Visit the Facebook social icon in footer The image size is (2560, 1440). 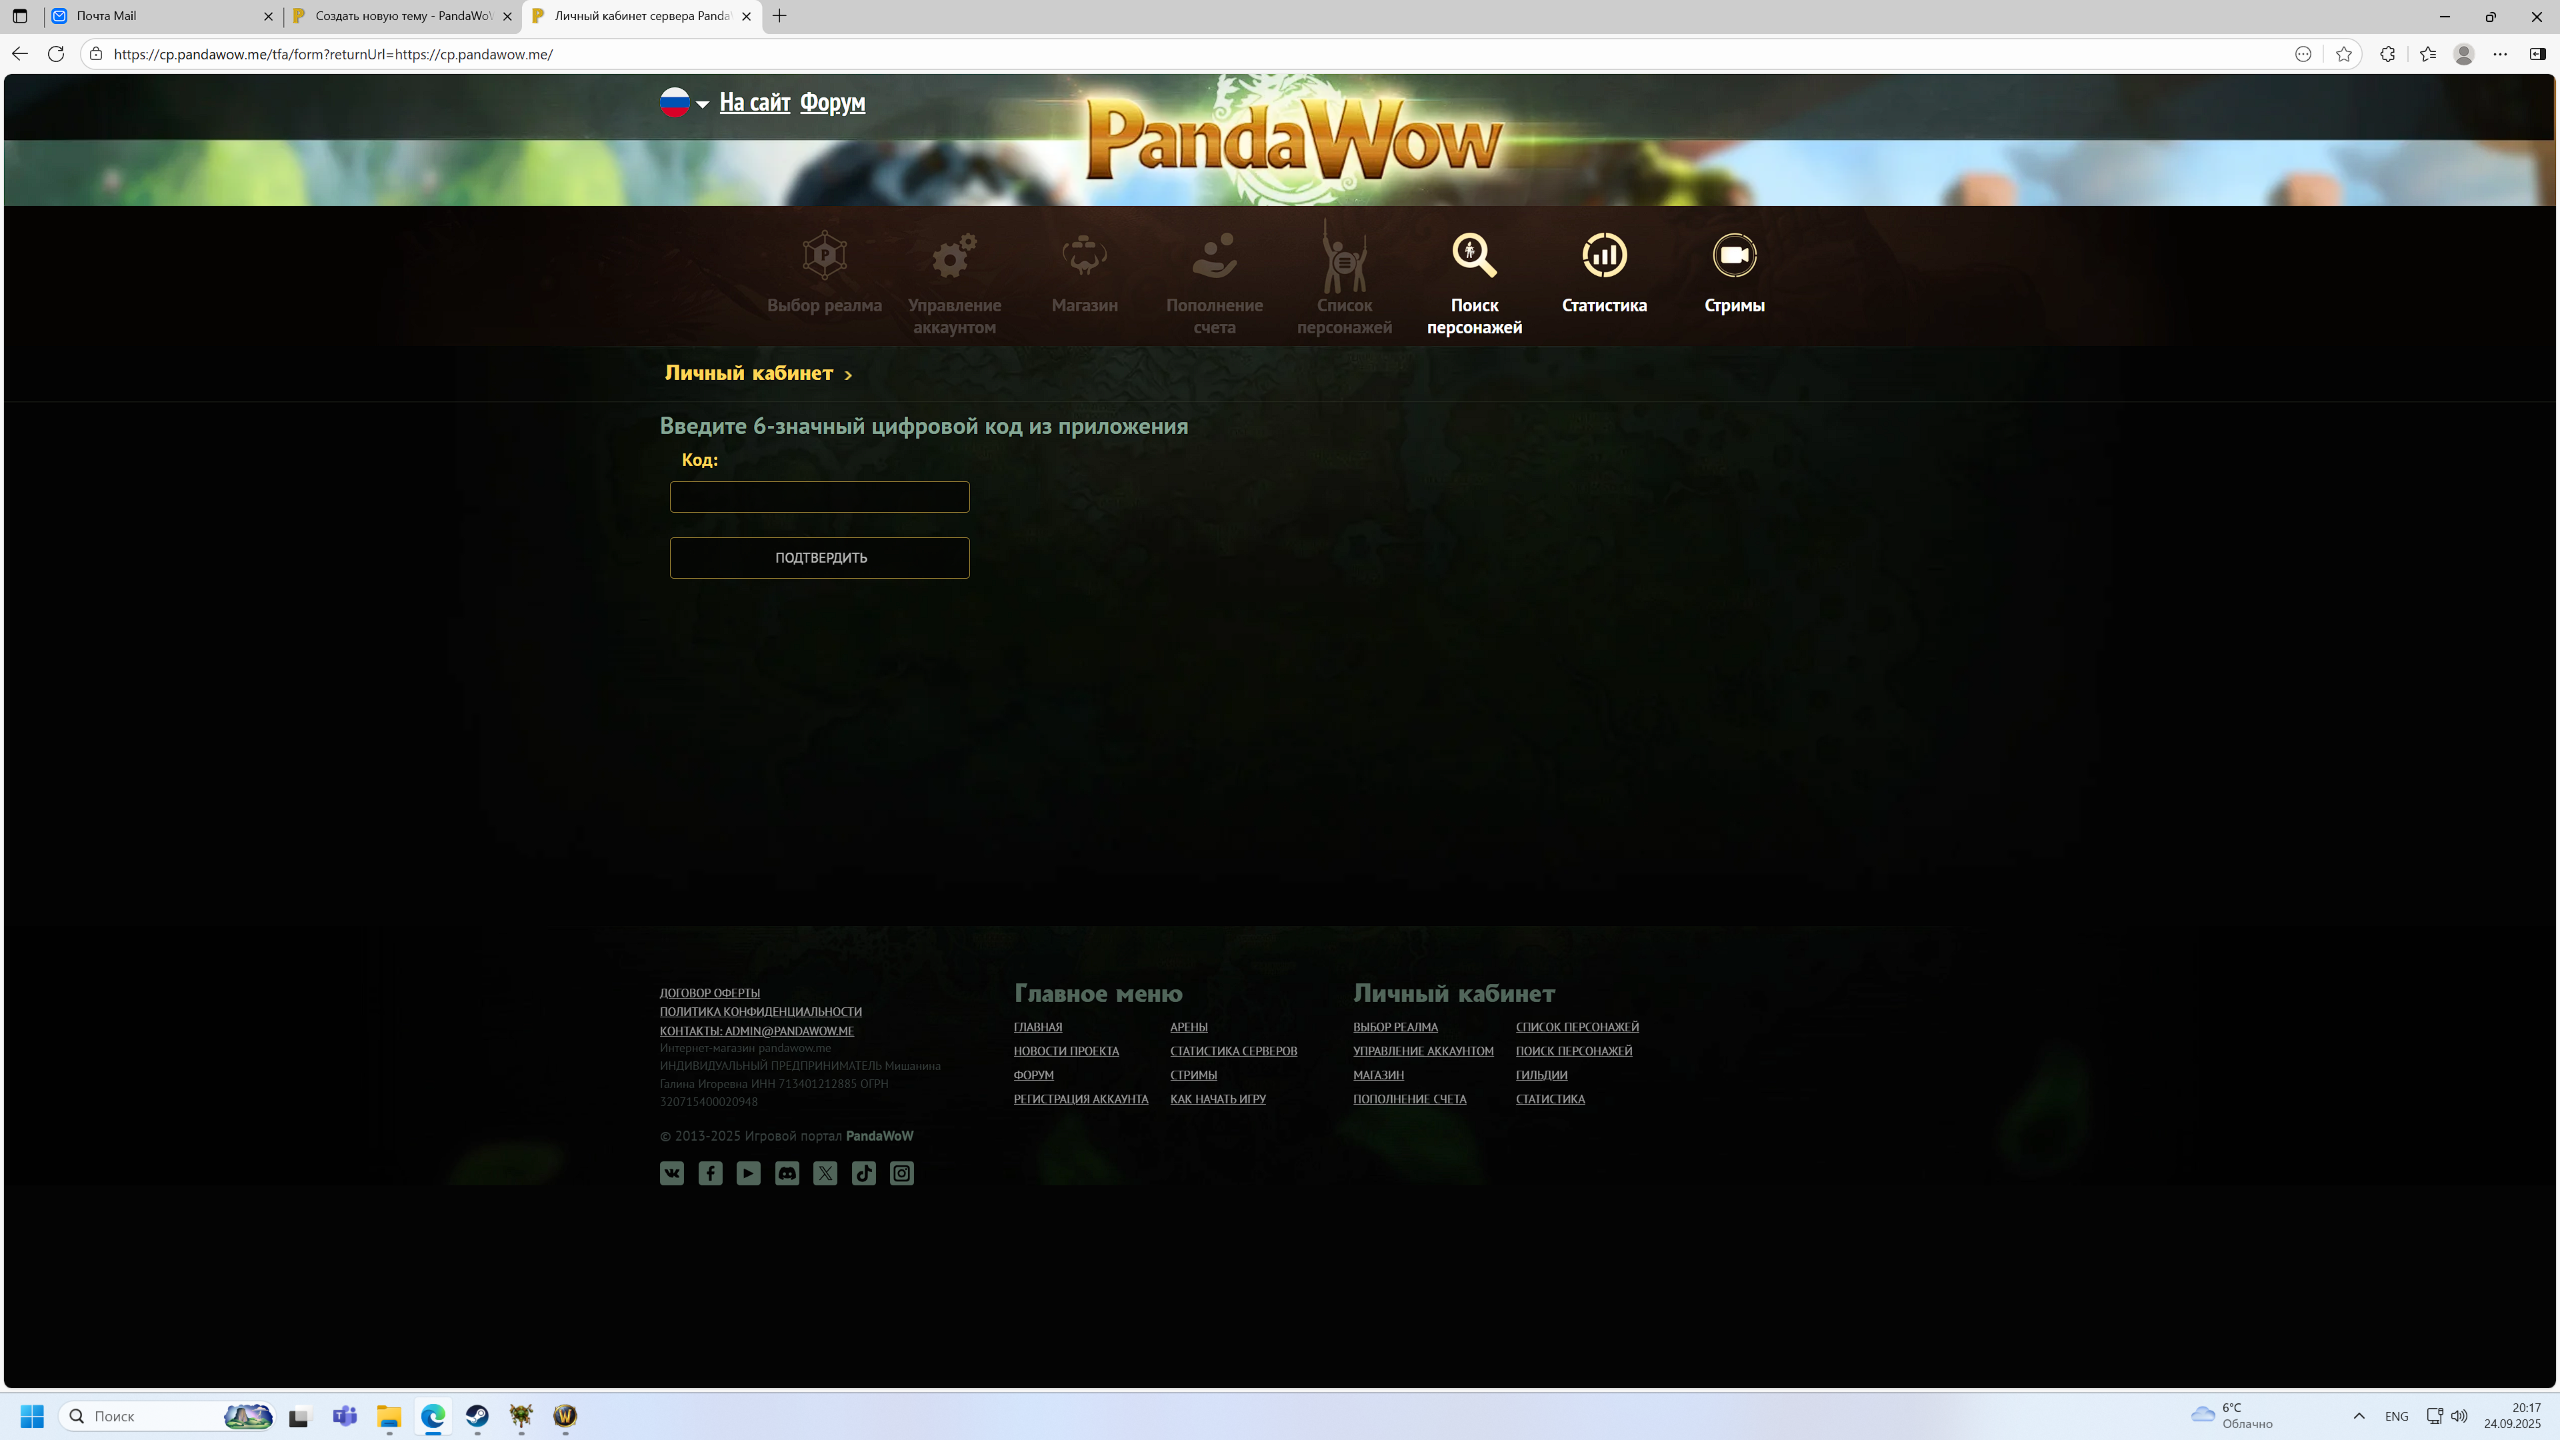[710, 1173]
